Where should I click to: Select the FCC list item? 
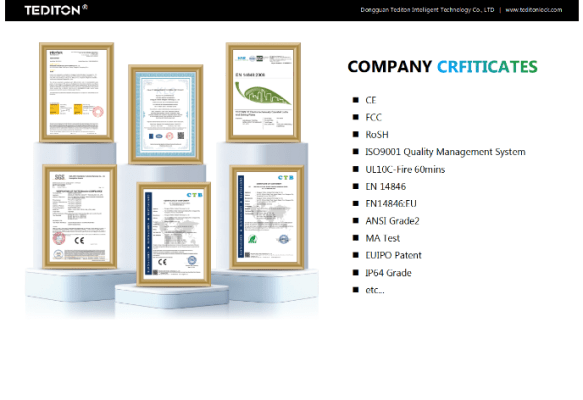373,117
